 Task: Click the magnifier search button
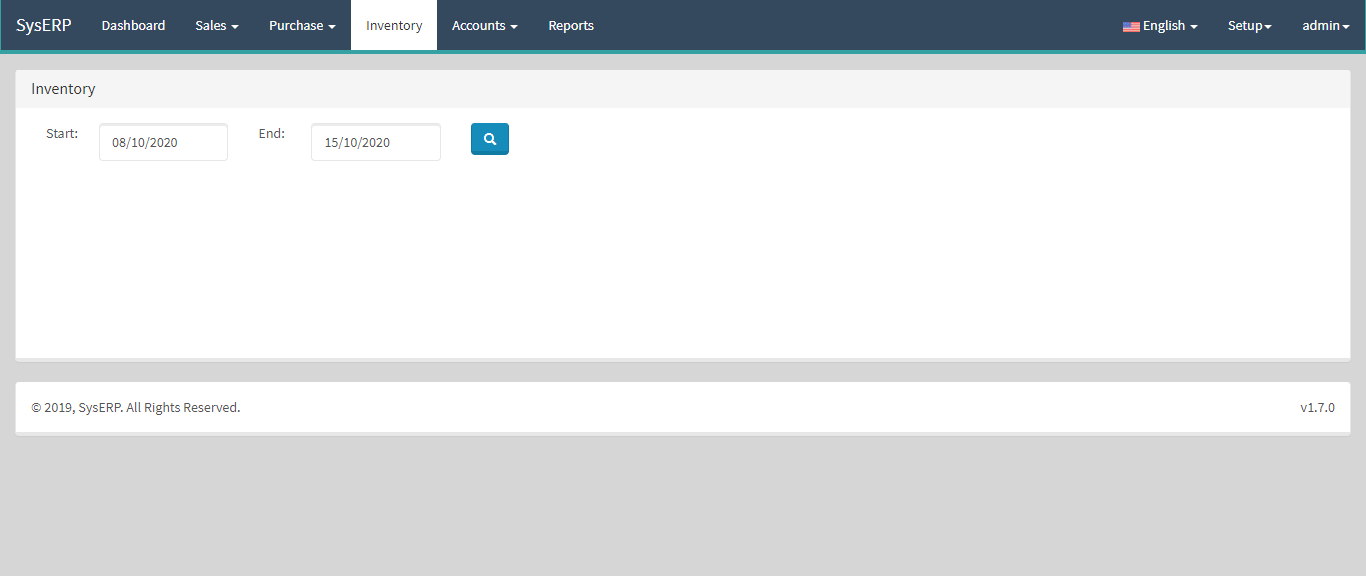click(490, 139)
